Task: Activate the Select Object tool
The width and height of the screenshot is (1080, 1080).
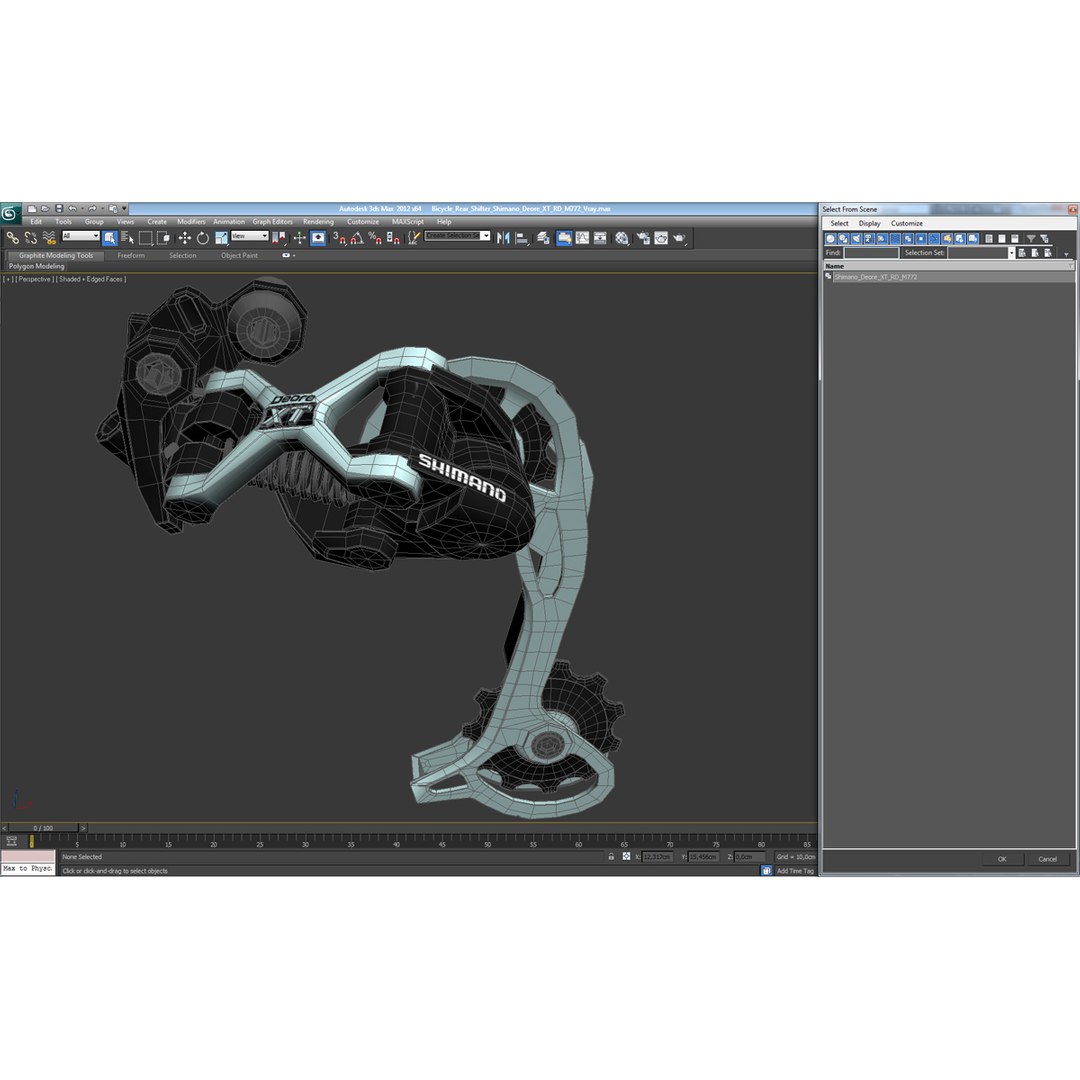Action: 110,238
